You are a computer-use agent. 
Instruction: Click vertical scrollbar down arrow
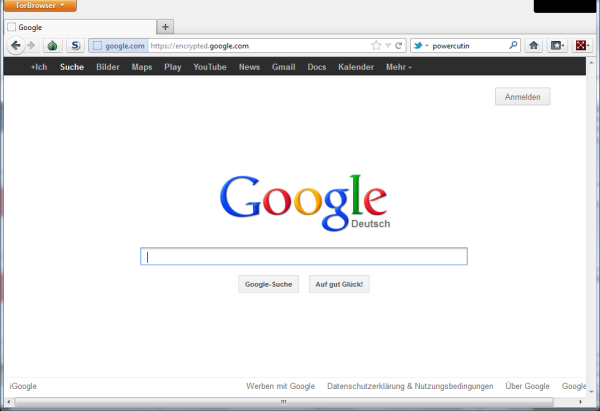pyautogui.click(x=591, y=392)
